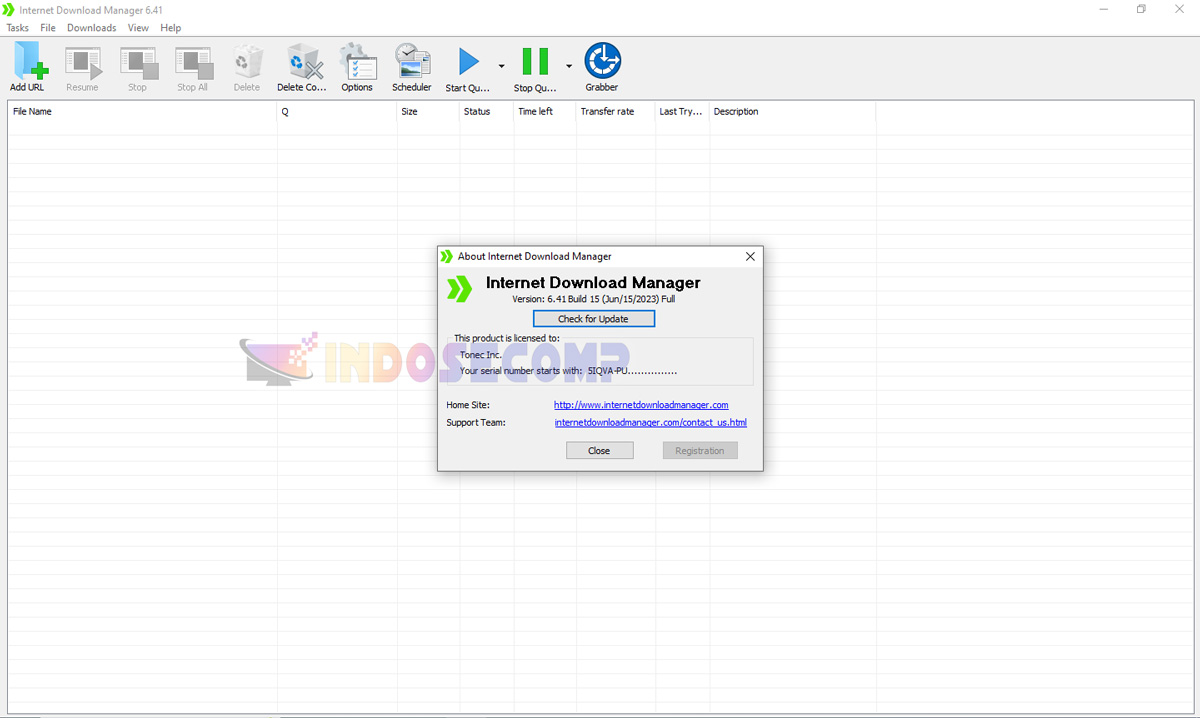Screen dimensions: 1200x718
Task: Click the Registration button
Action: coord(700,451)
